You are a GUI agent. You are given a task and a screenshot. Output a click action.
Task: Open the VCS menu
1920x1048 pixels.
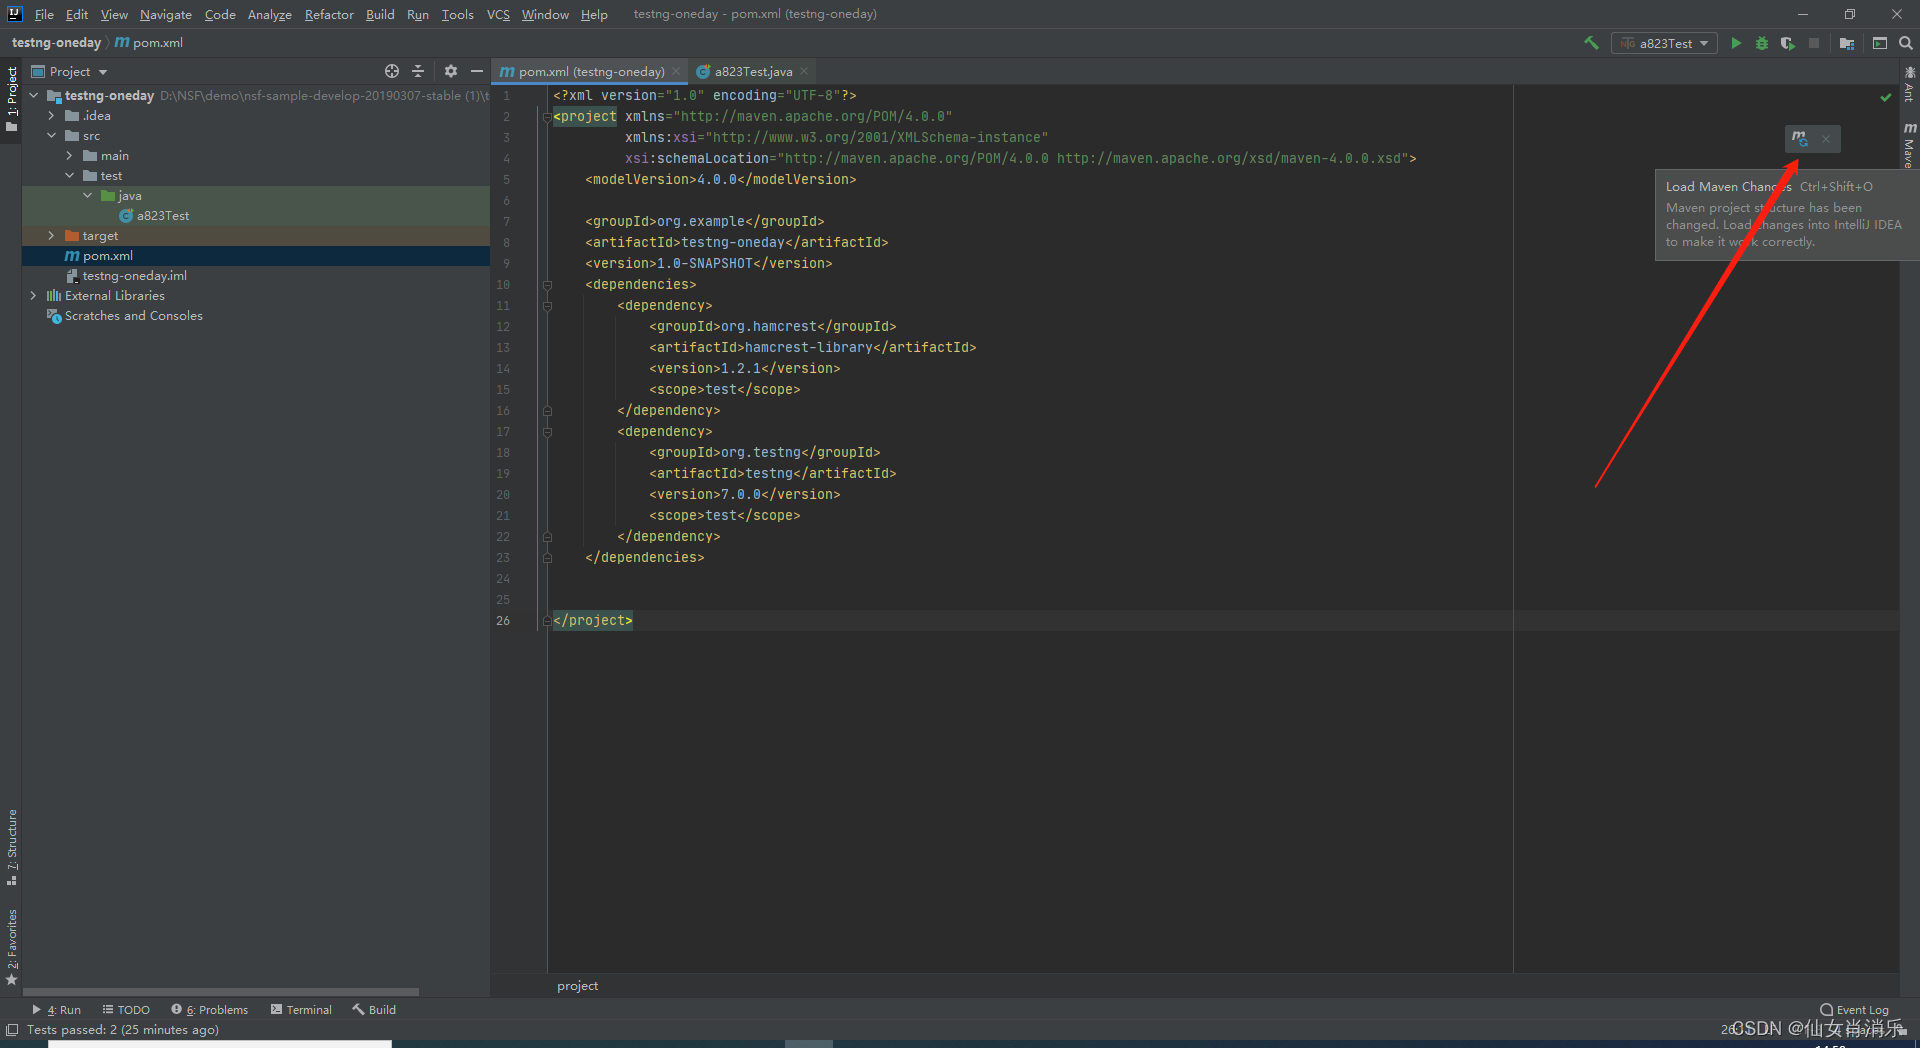[498, 14]
